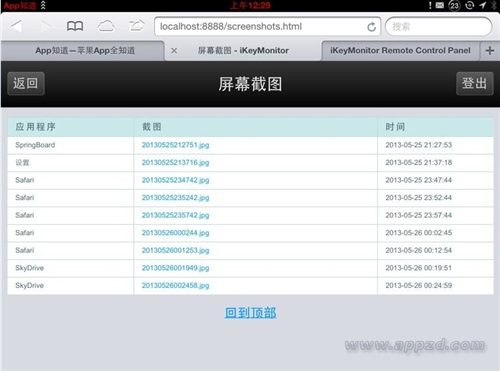
Task: Click time 2013-05-25 23:57:44
Action: 419,215
